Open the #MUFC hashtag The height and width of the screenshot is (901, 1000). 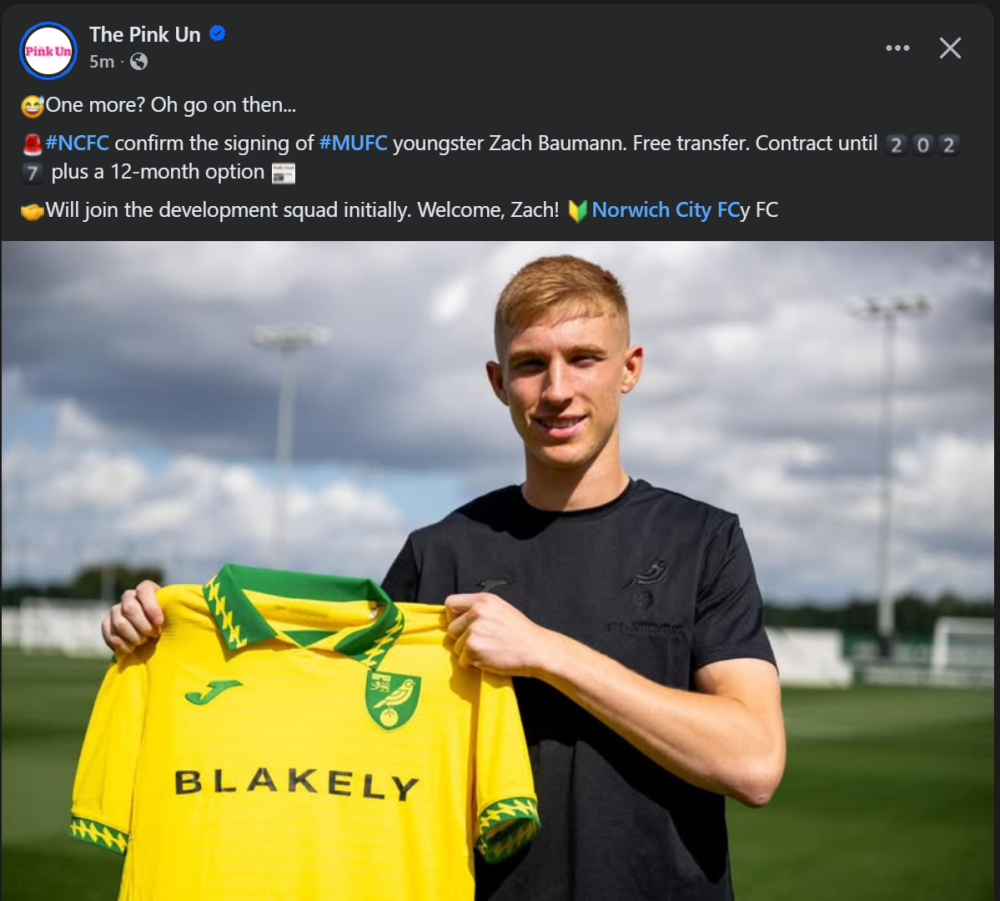[353, 143]
